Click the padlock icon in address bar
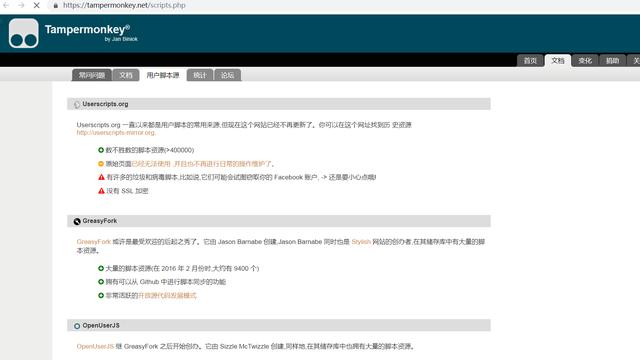This screenshot has width=640, height=360. (x=56, y=5)
